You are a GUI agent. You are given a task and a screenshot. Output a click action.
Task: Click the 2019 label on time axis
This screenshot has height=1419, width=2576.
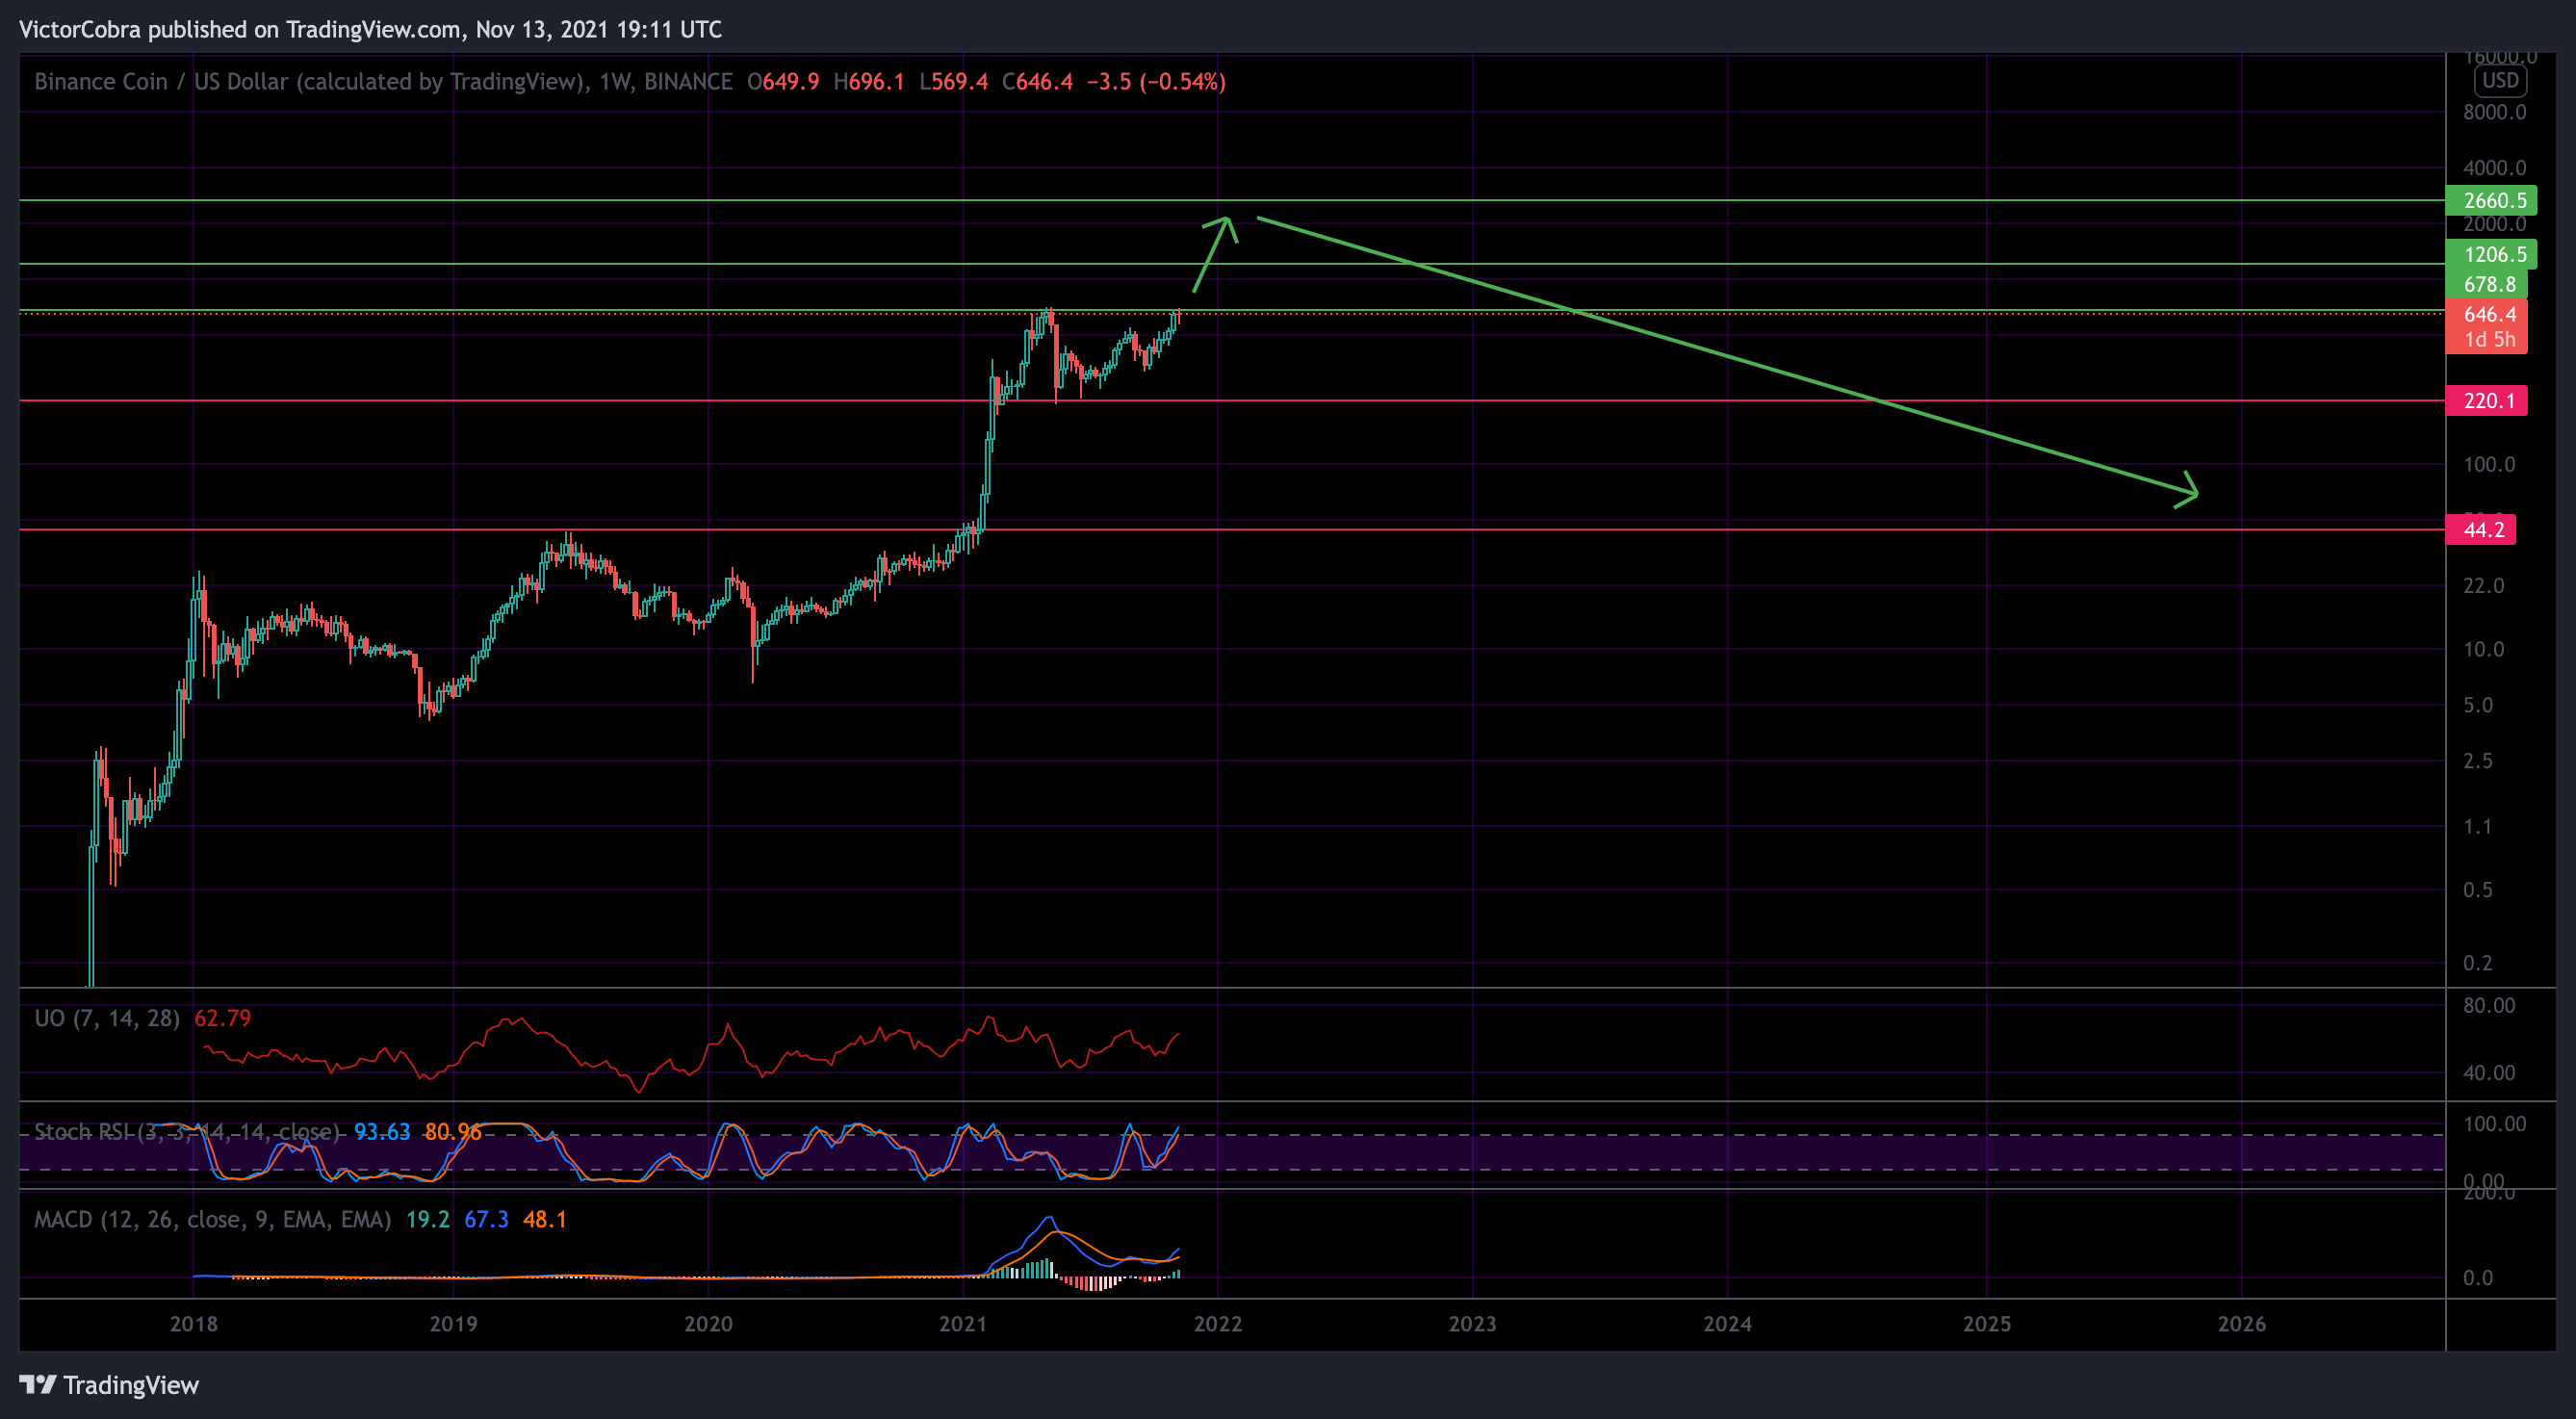pyautogui.click(x=453, y=1324)
